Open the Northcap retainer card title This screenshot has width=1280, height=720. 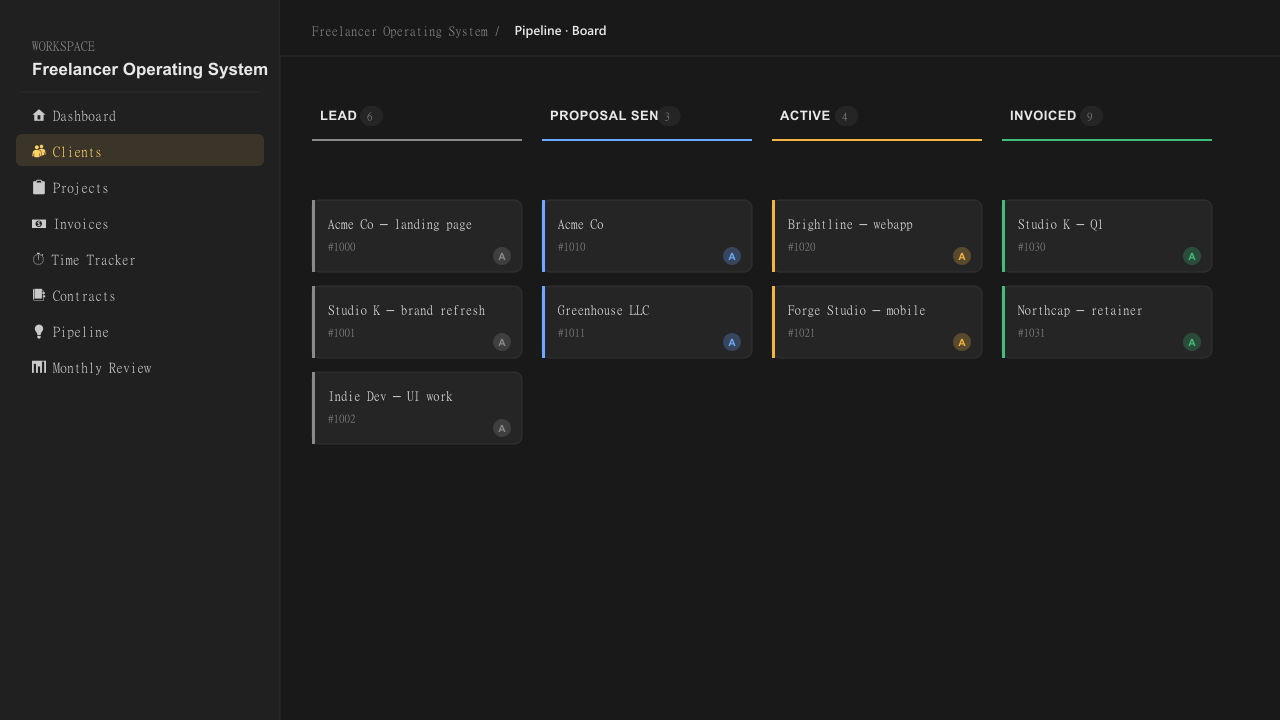1080,310
